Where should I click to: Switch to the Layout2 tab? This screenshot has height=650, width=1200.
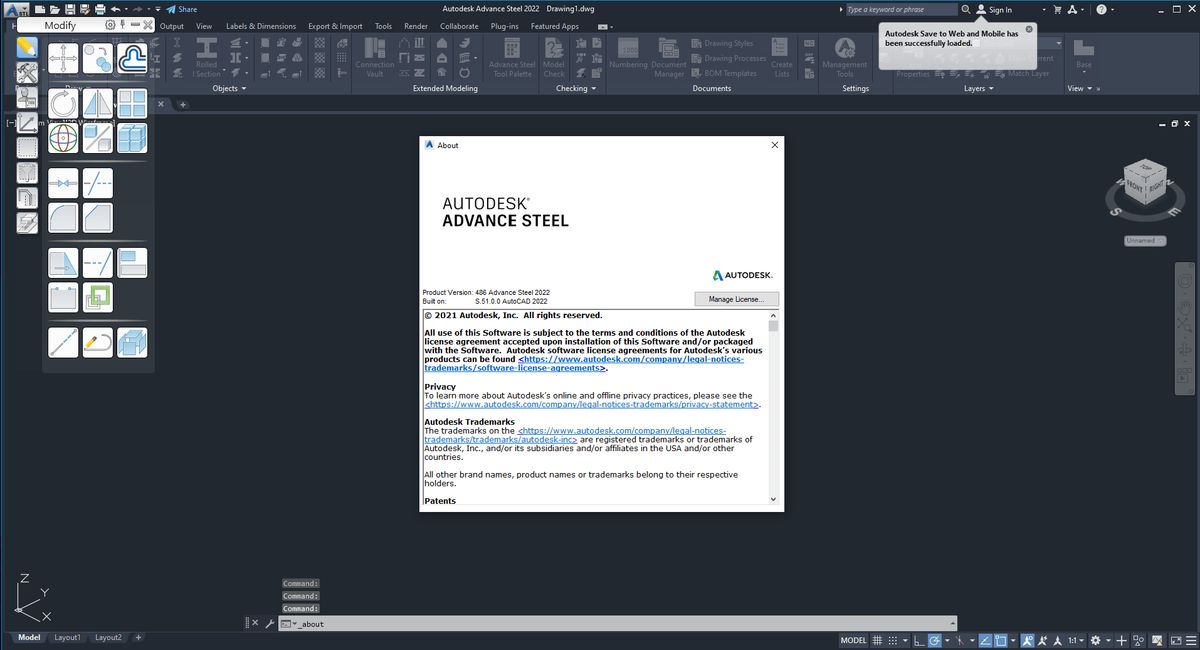coord(108,638)
